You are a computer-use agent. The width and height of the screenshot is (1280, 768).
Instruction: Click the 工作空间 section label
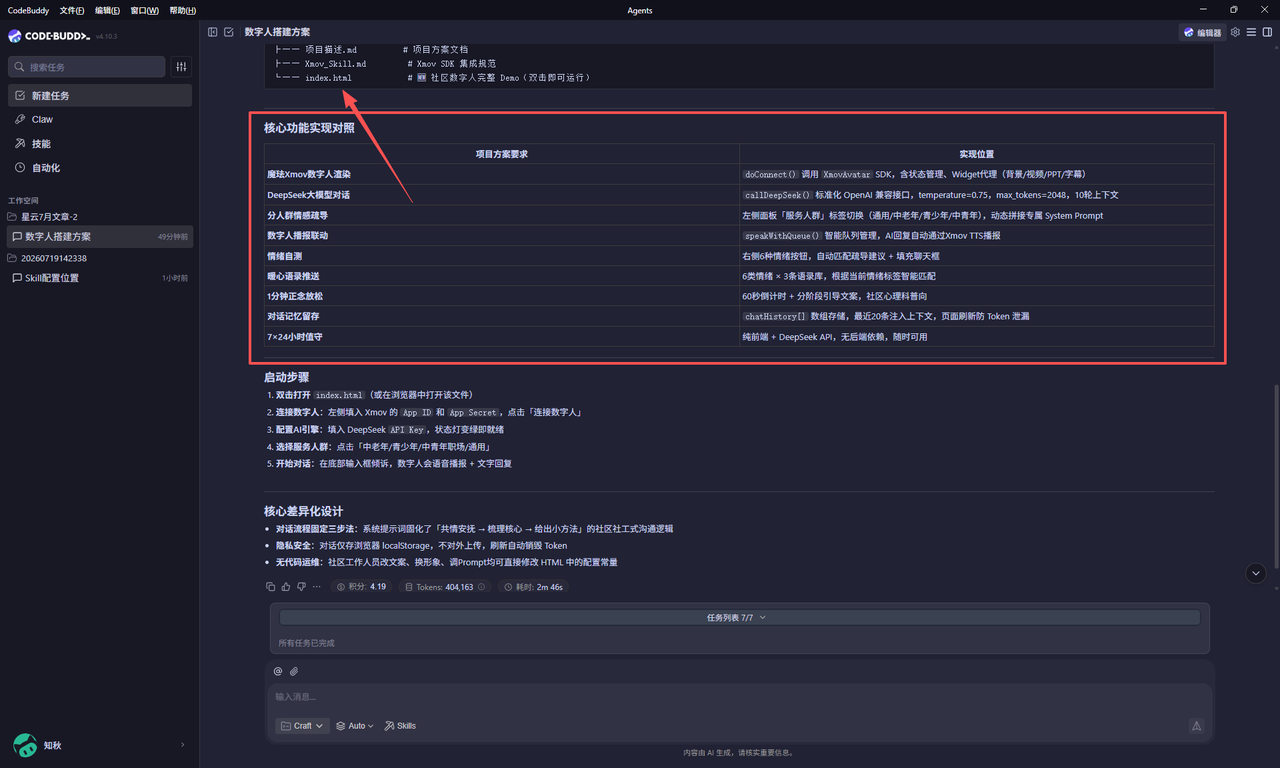coord(23,200)
